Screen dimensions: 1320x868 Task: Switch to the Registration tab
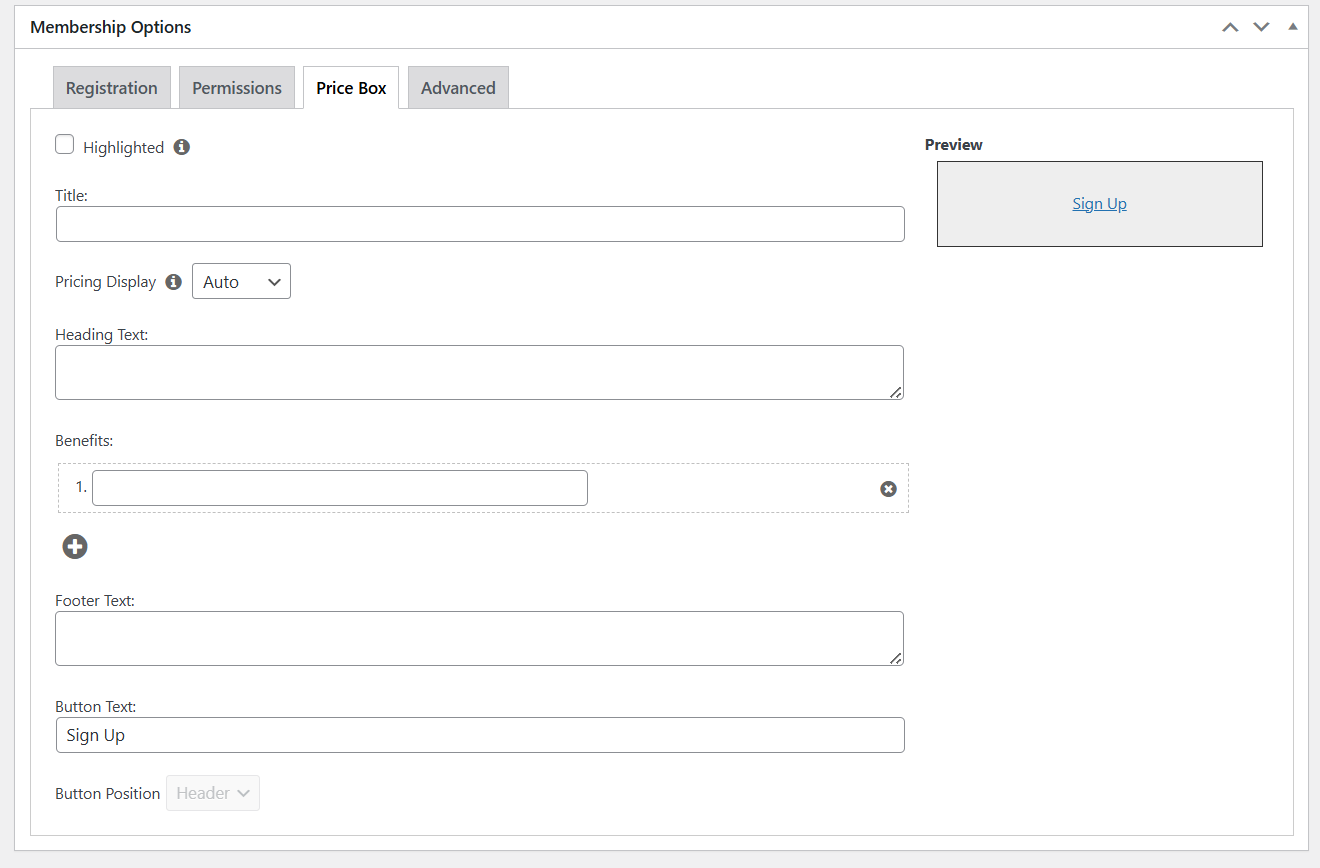(x=112, y=88)
